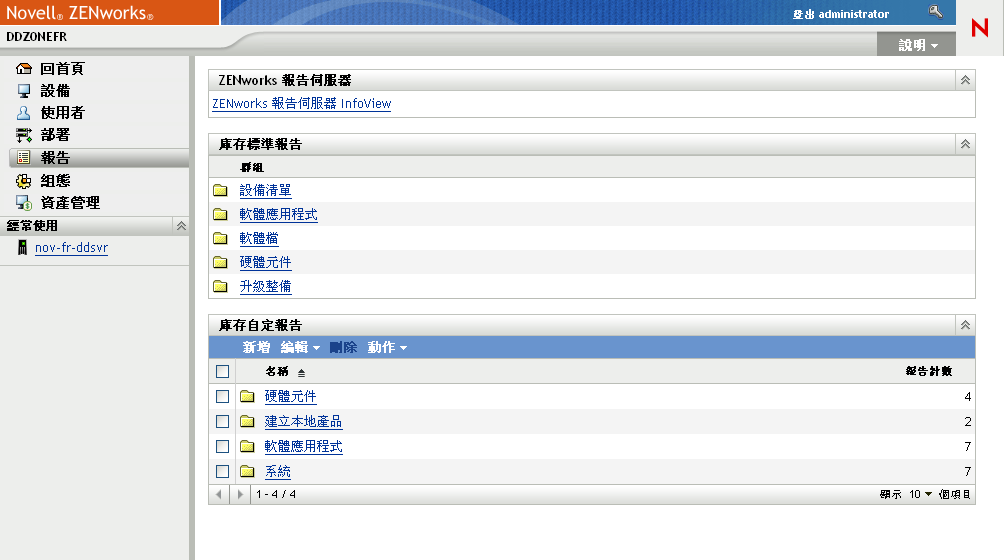Click folder icon next to 設備清單
Viewport: 1004px width, 560px height.
[220, 190]
